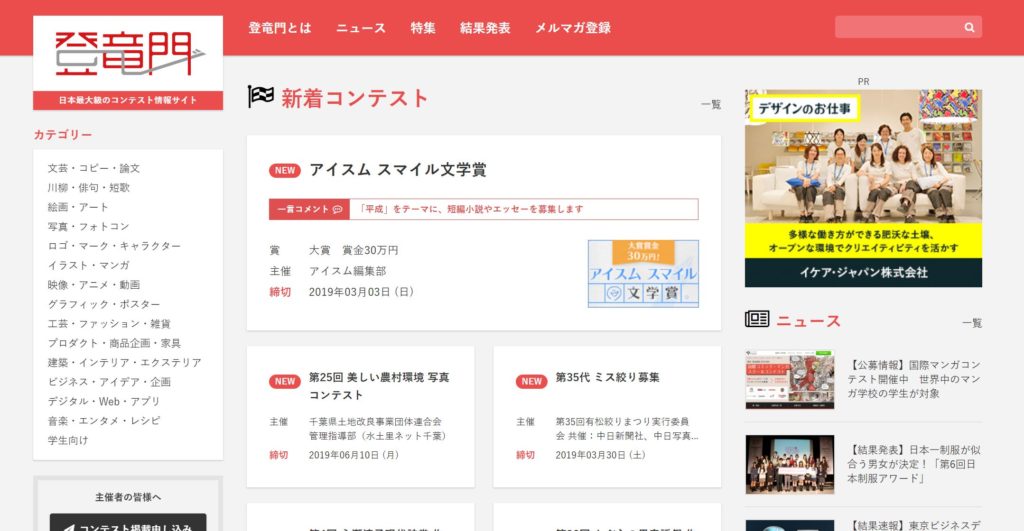
Task: Click the newspaper icon beside ニュース
Action: tap(757, 320)
